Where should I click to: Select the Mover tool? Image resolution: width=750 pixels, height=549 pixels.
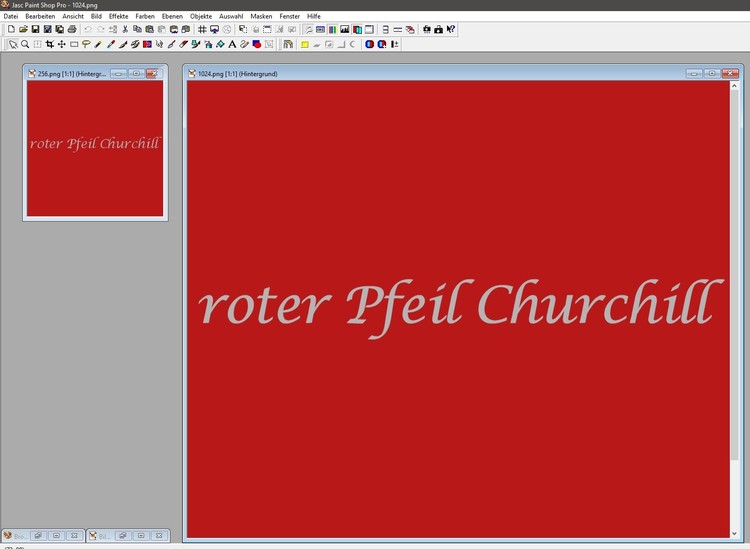62,44
